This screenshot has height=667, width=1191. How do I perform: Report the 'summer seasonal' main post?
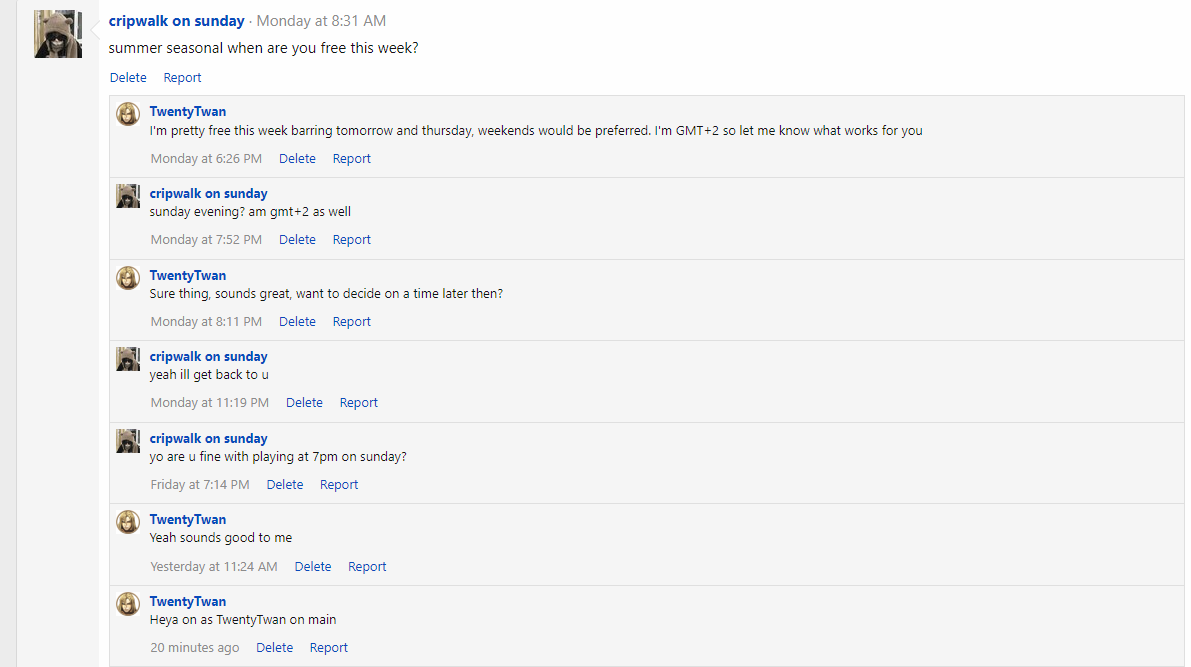tap(182, 78)
